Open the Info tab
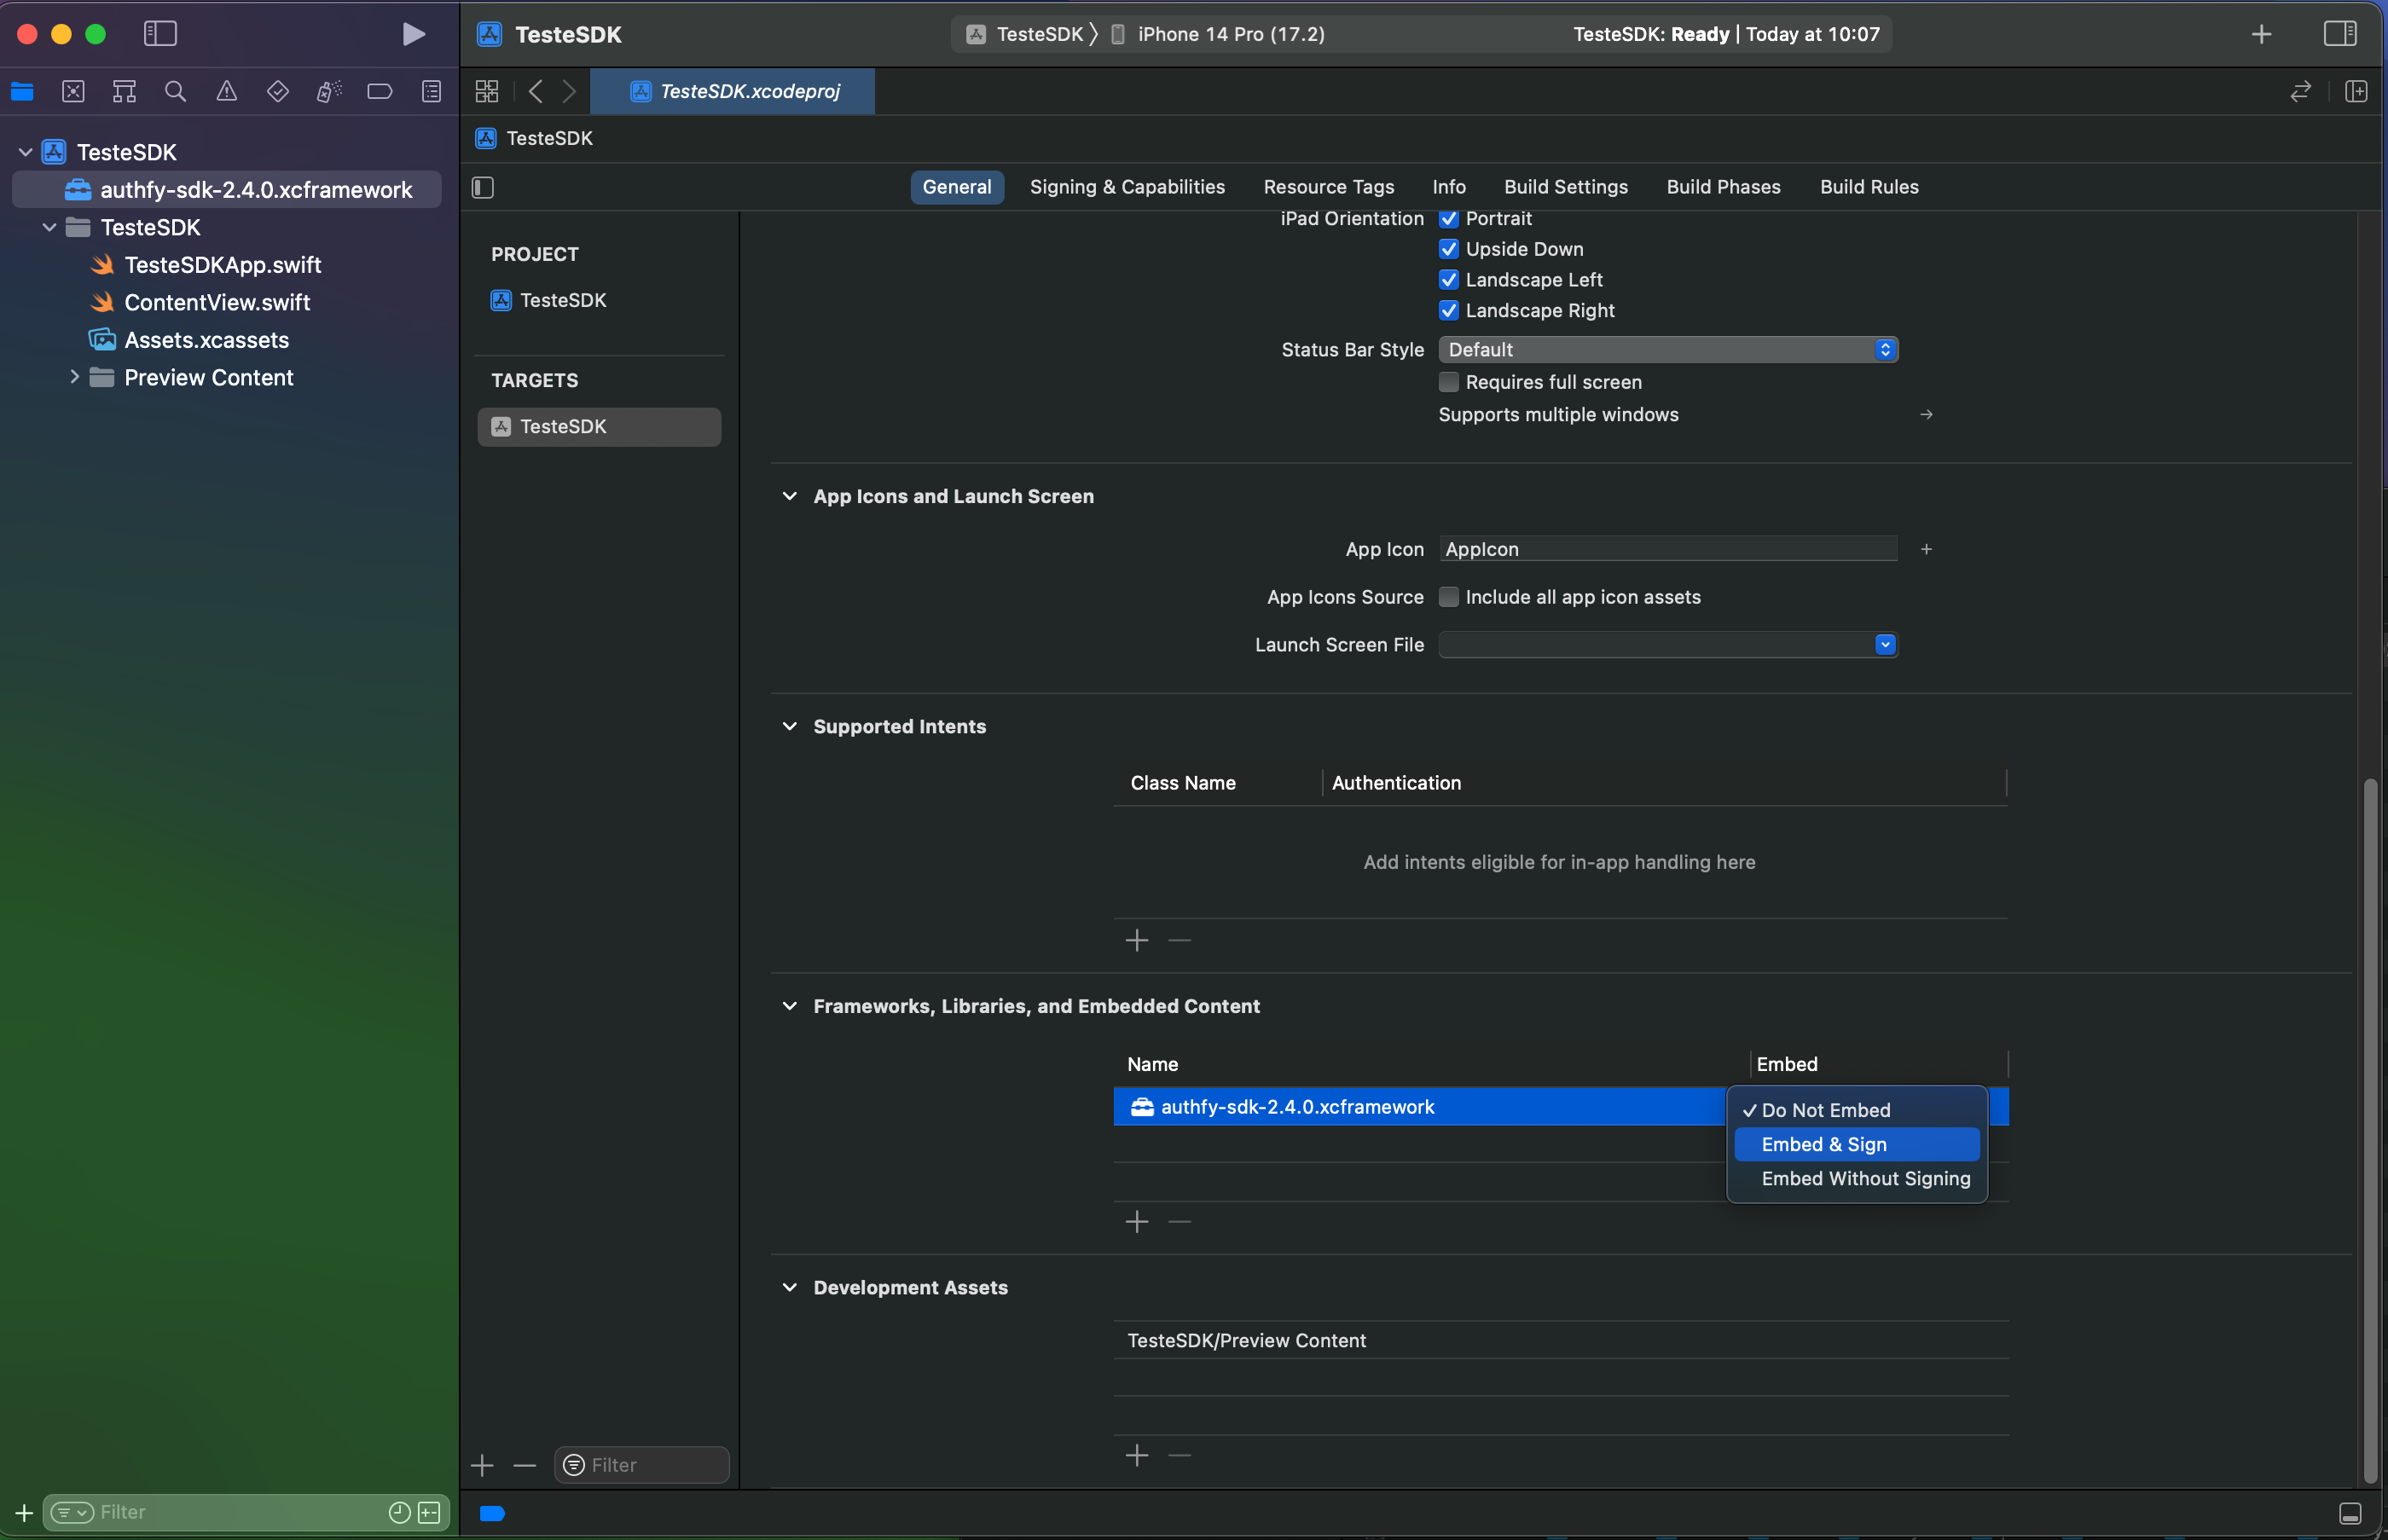2388x1540 pixels. click(x=1448, y=187)
